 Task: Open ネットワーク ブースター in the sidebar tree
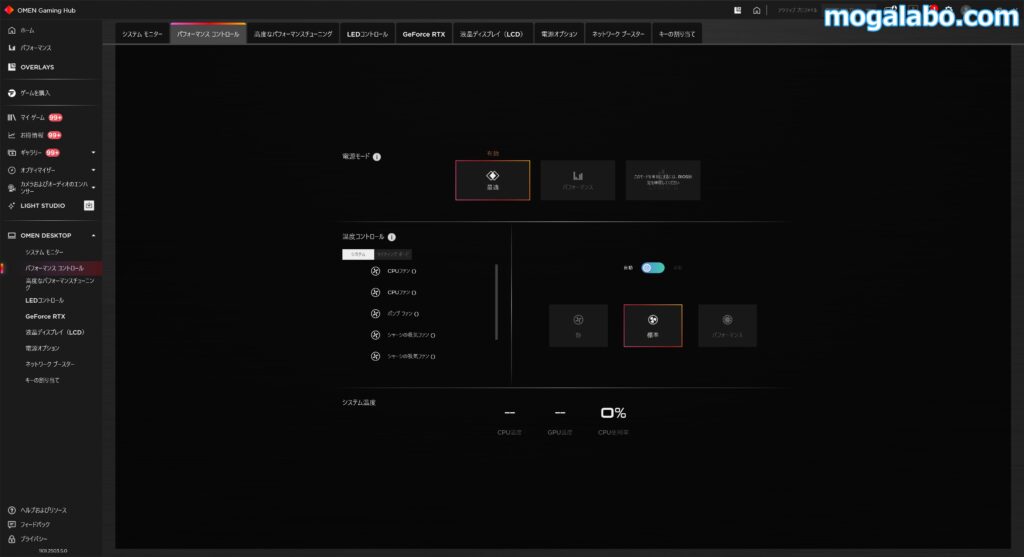pyautogui.click(x=52, y=364)
